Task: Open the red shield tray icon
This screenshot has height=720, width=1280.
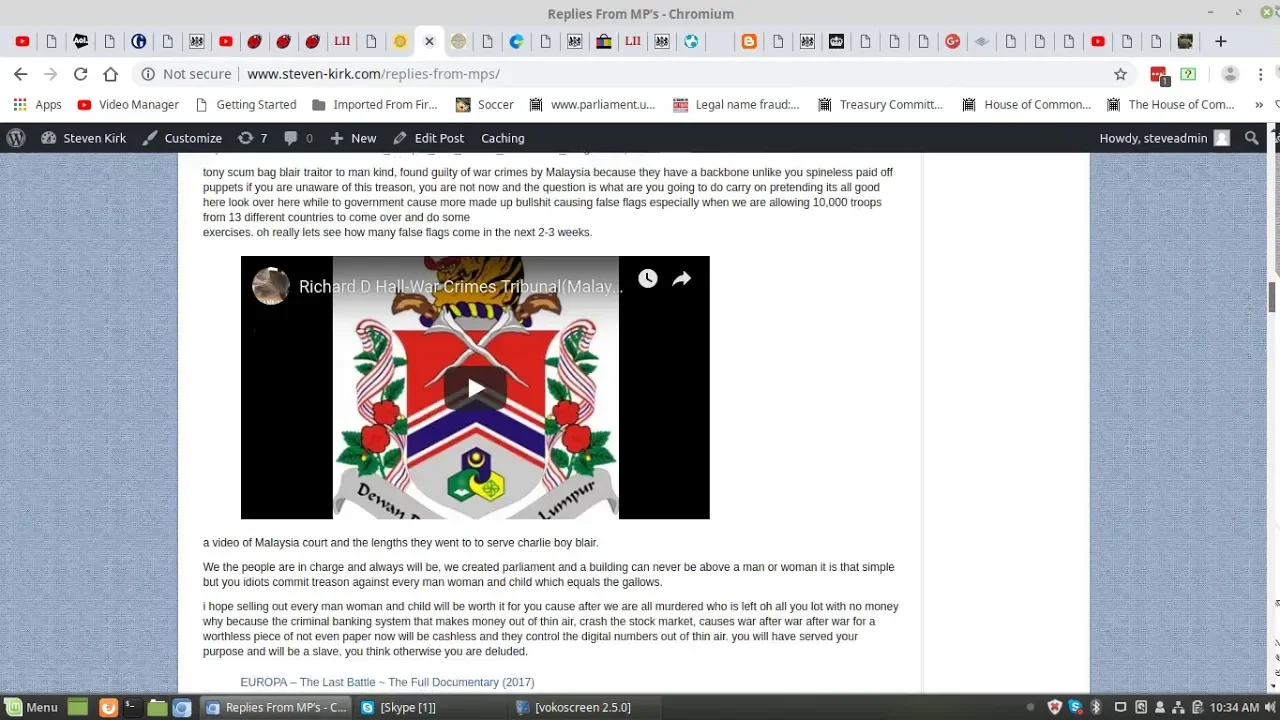Action: 1054,707
